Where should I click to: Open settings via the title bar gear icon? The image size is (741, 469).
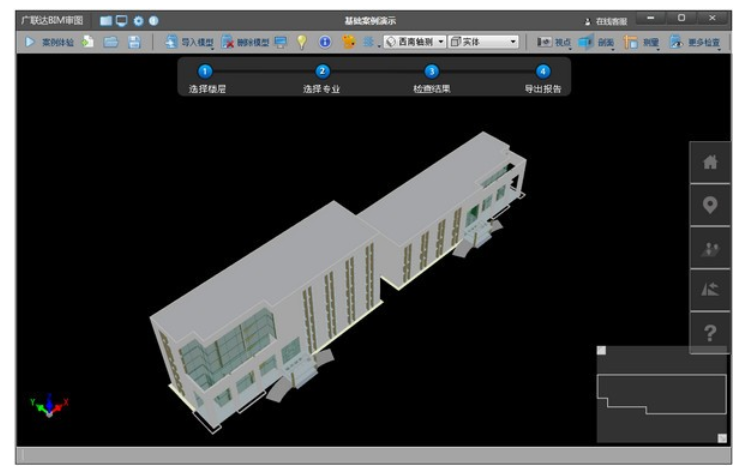point(138,21)
